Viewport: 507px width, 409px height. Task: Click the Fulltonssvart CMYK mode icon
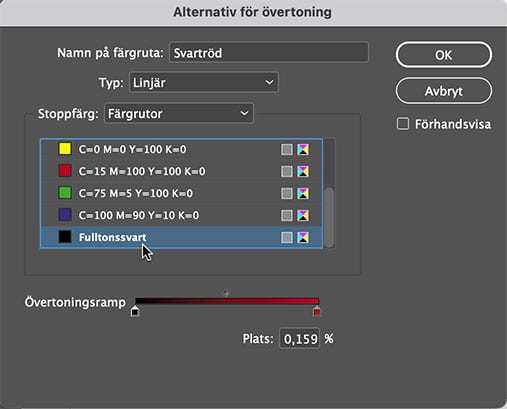pos(303,237)
